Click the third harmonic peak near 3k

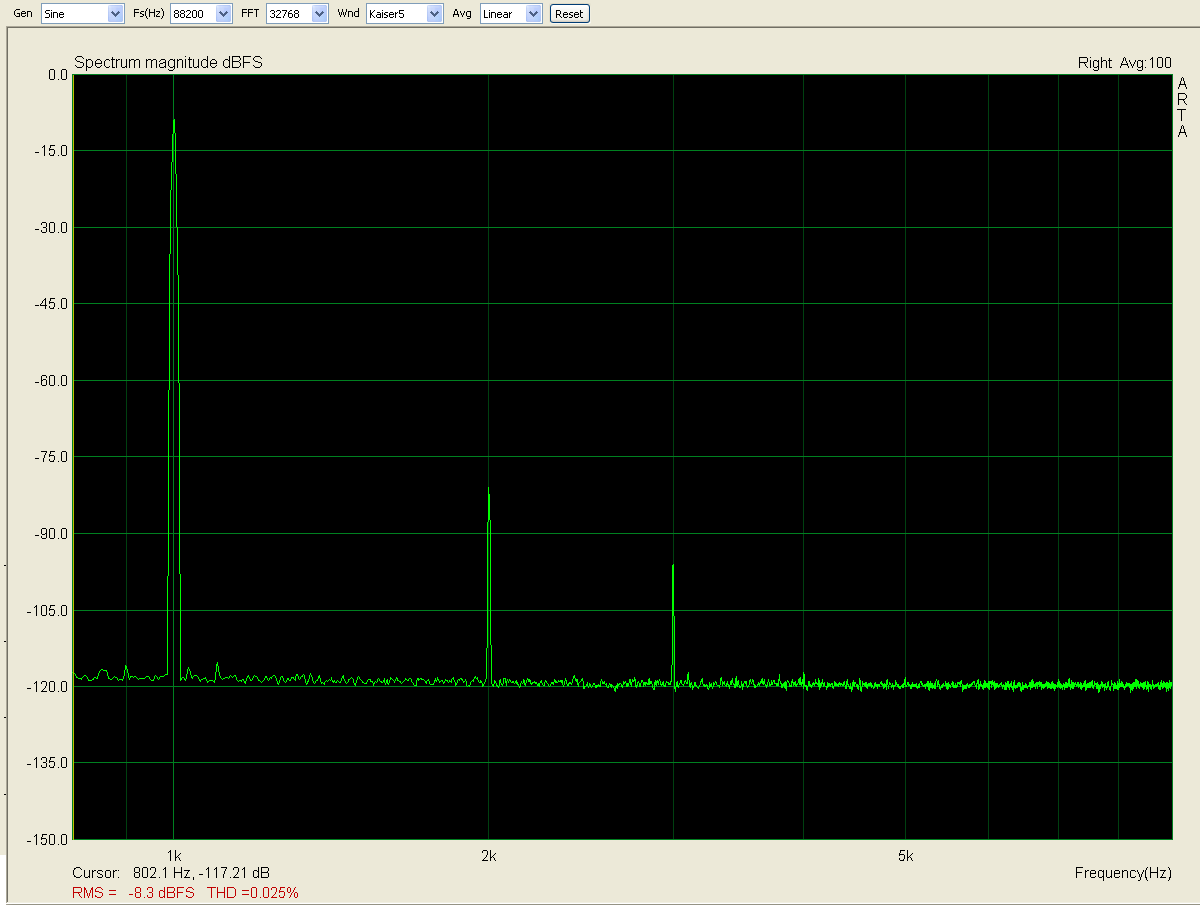673,567
